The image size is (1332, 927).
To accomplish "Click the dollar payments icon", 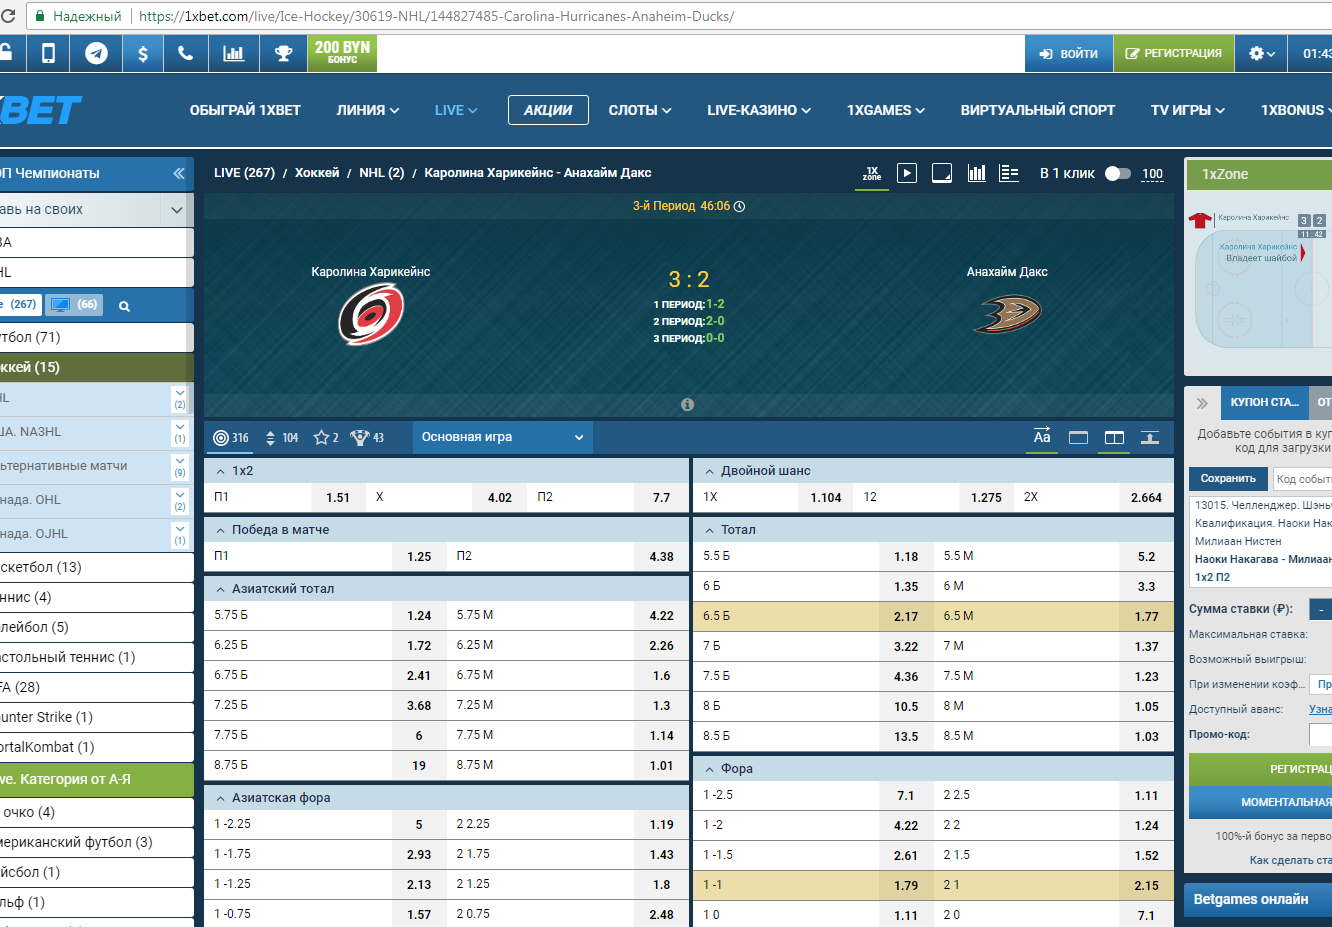I will (142, 54).
